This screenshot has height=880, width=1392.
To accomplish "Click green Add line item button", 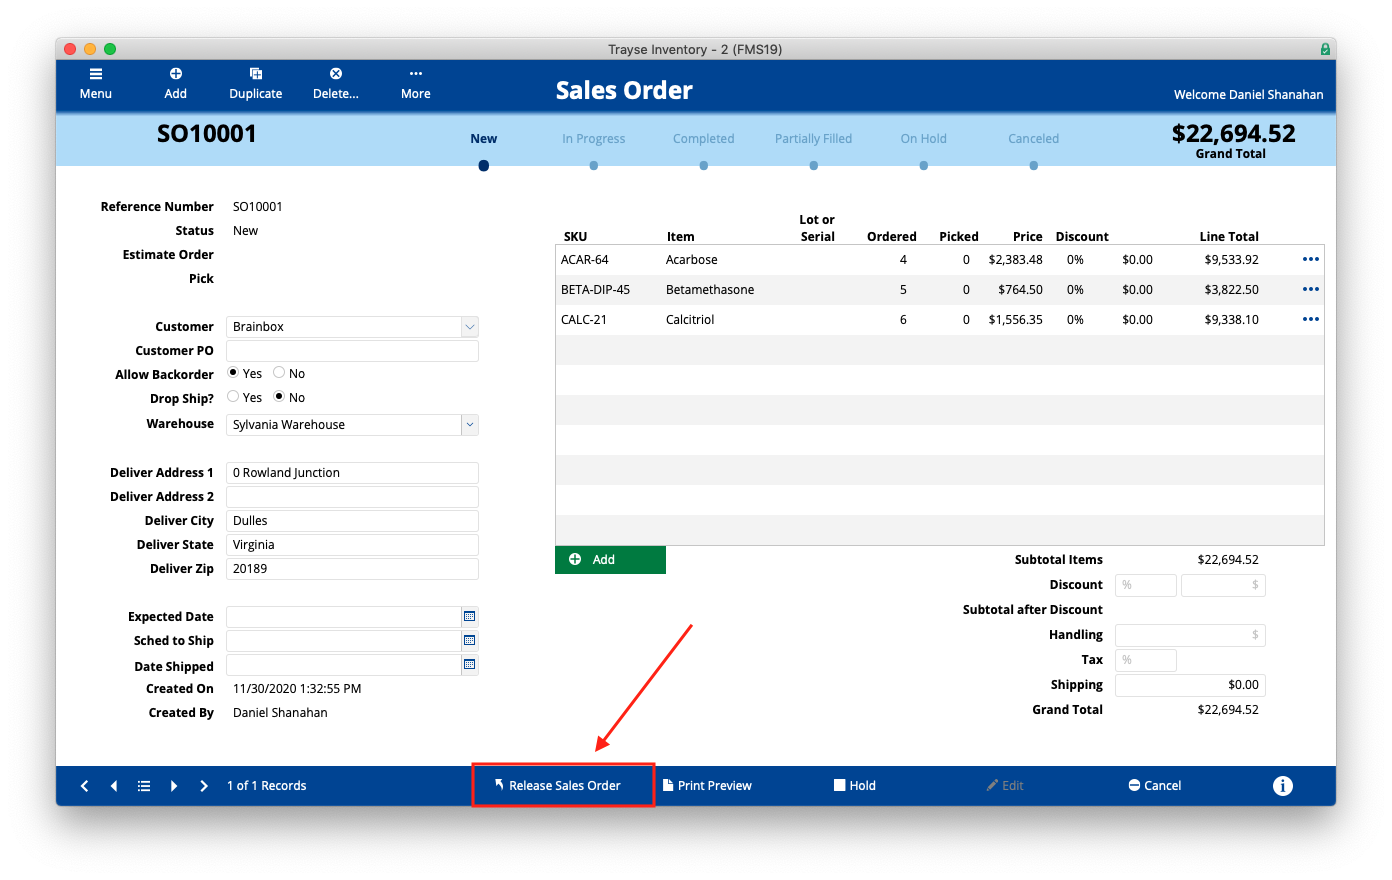I will 611,560.
